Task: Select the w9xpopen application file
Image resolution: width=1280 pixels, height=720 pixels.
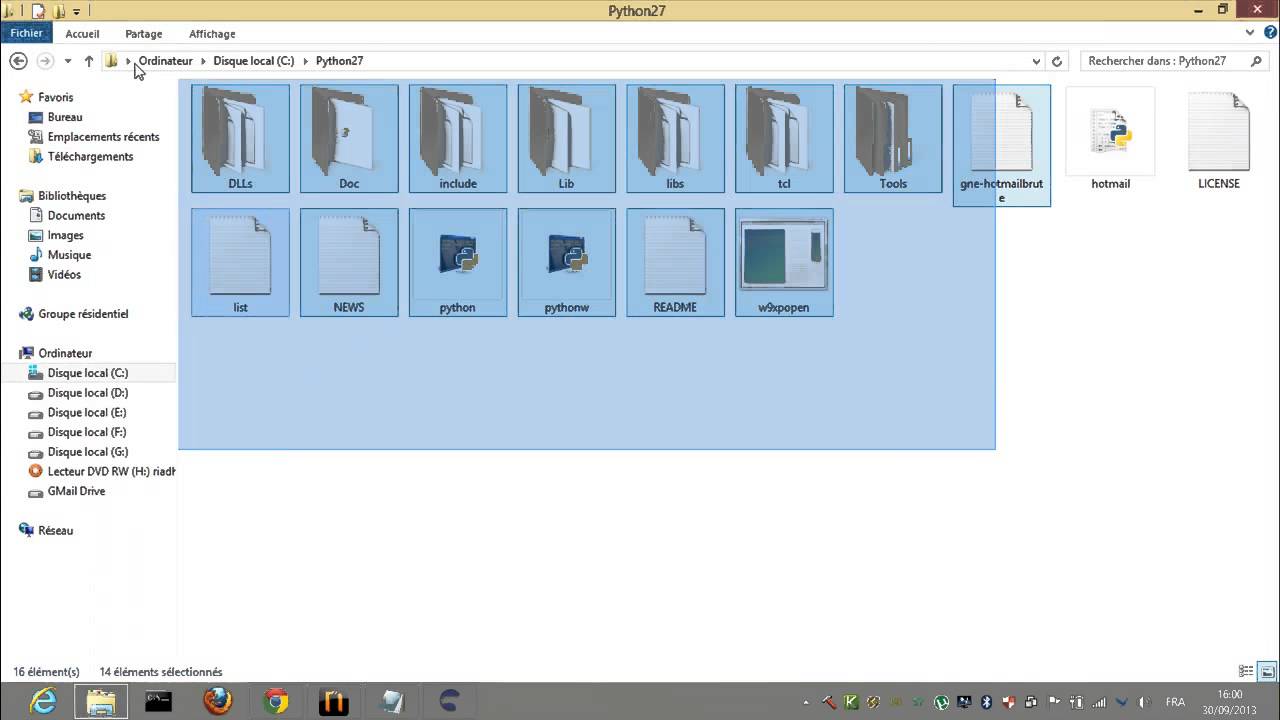Action: [x=784, y=262]
